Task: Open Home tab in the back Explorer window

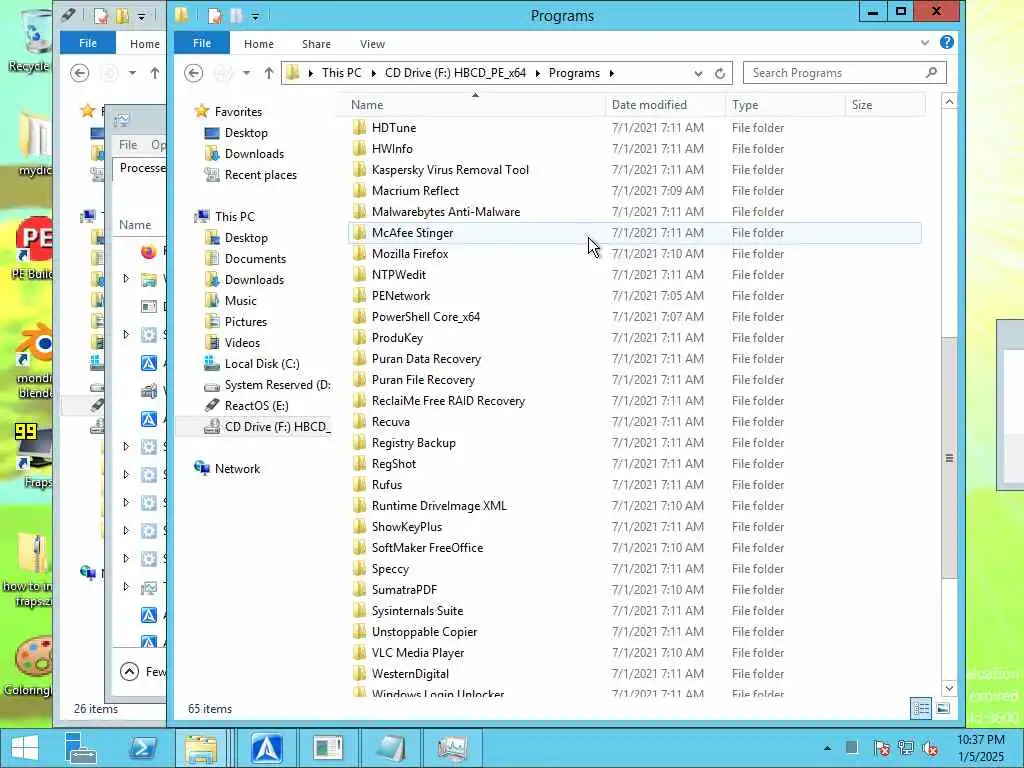Action: tap(144, 44)
